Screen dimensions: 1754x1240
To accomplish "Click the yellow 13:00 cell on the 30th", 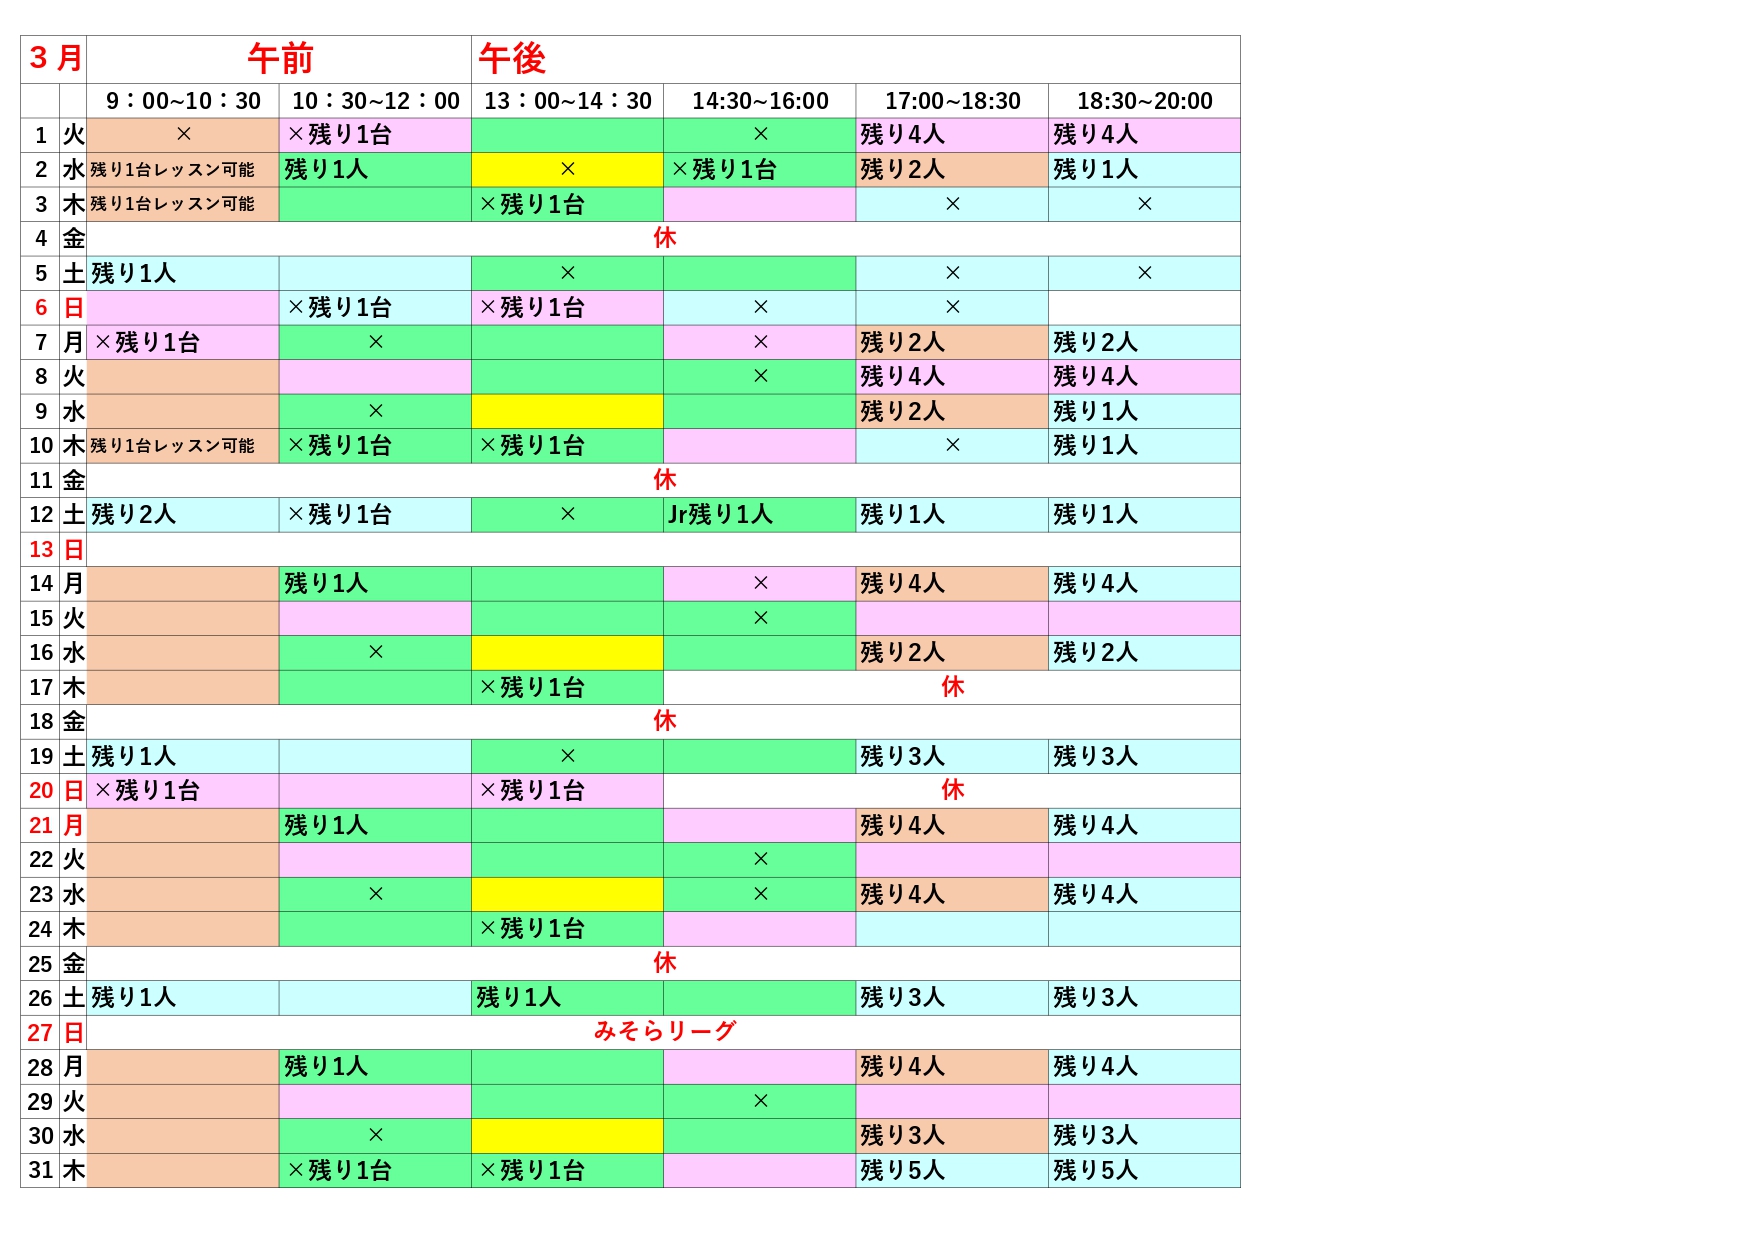I will [567, 1135].
